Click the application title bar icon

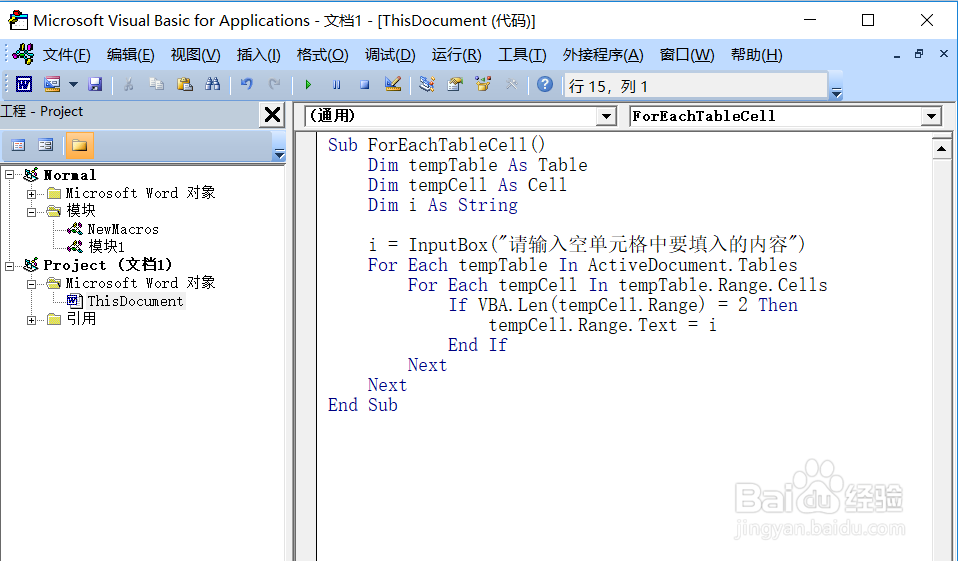18,20
